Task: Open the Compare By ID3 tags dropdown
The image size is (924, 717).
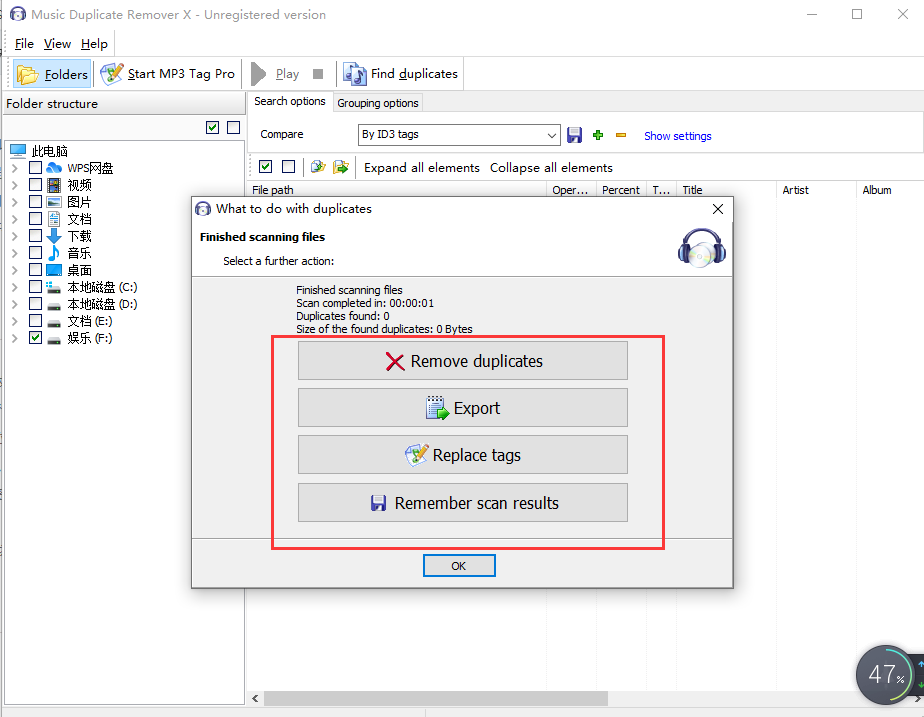Action: [x=552, y=135]
